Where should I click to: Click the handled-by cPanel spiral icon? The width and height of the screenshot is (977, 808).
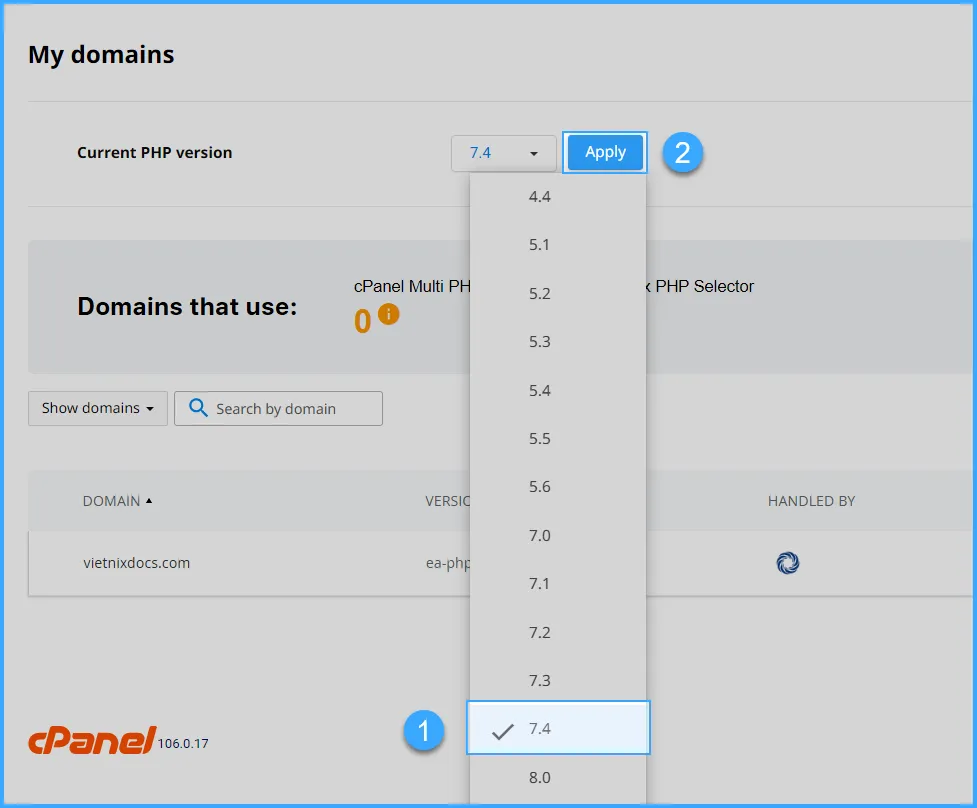[x=788, y=563]
